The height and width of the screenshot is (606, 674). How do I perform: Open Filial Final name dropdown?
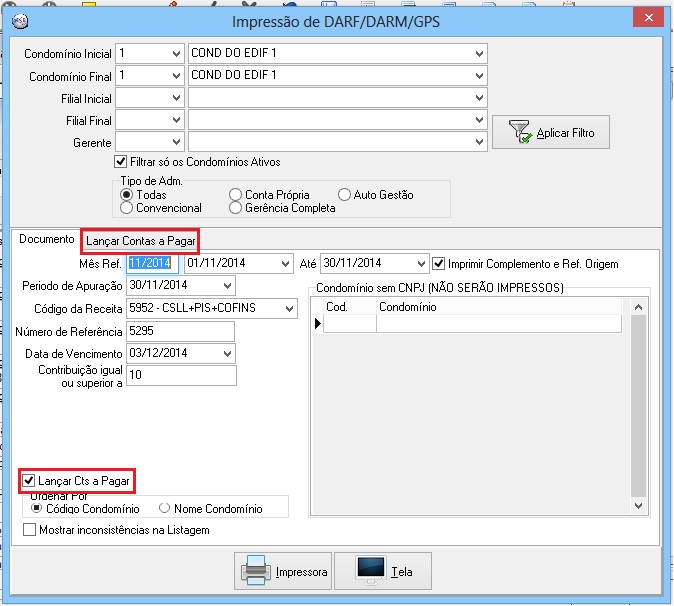pyautogui.click(x=479, y=120)
